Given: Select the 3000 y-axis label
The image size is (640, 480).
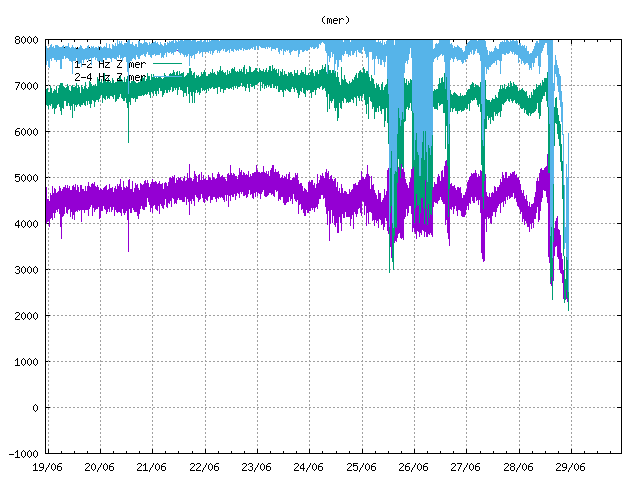Looking at the screenshot, I should 26,270.
